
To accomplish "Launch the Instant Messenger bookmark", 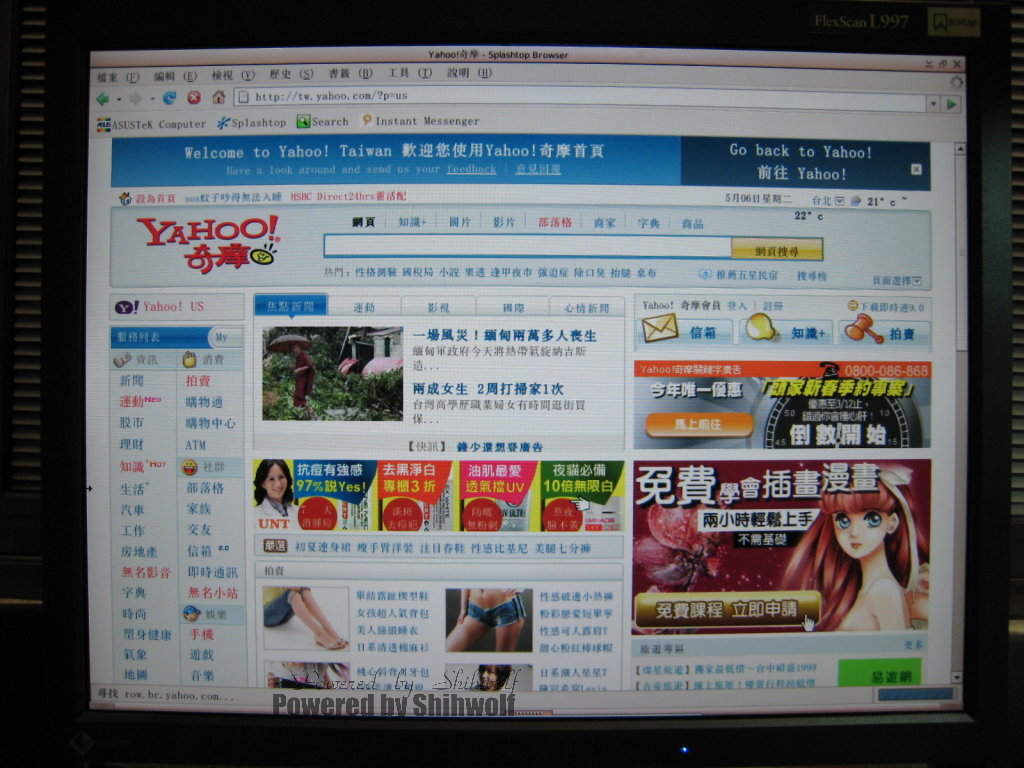I will click(x=421, y=121).
